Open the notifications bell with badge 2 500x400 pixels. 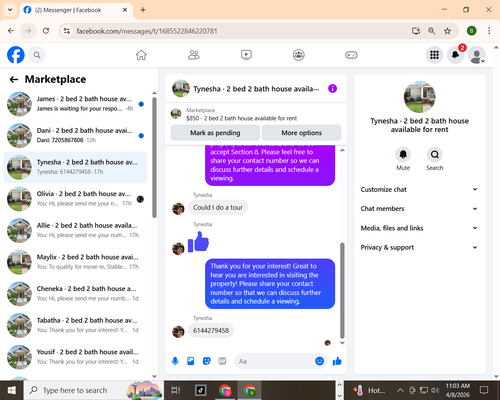pos(456,55)
